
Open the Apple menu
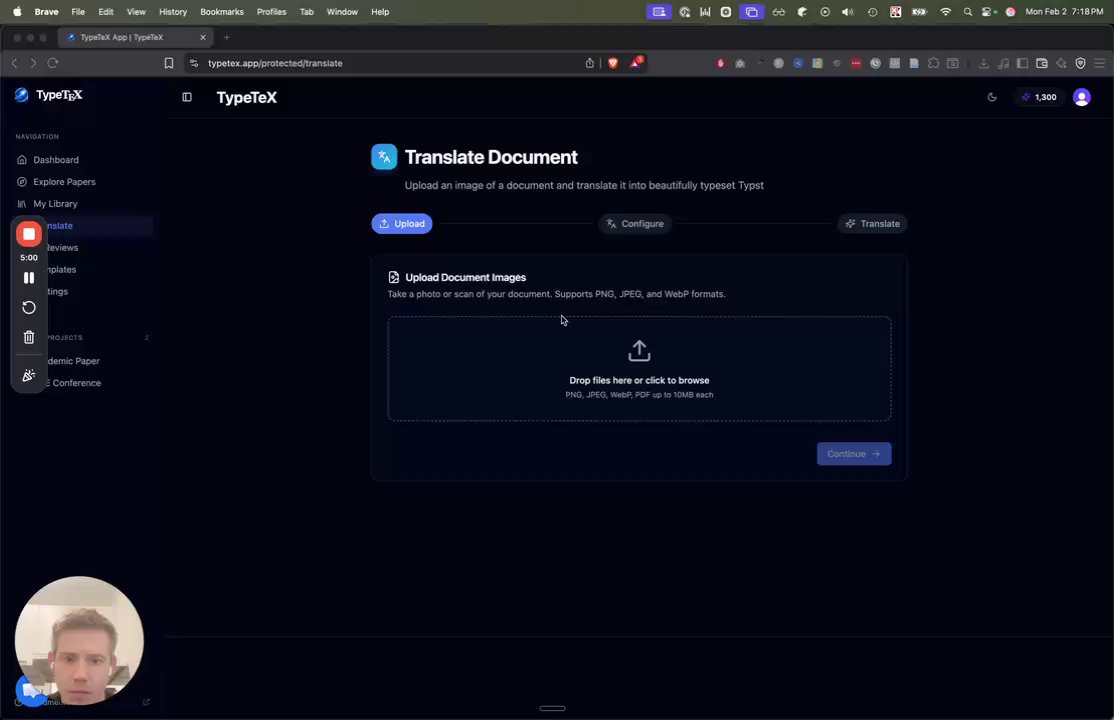coord(17,12)
